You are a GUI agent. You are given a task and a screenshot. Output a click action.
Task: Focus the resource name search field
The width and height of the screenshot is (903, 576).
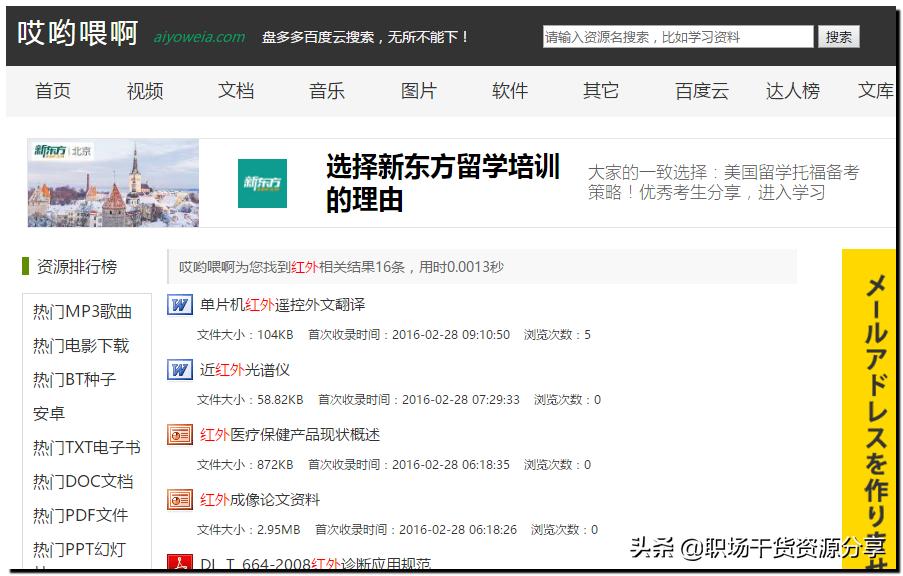[x=678, y=37]
